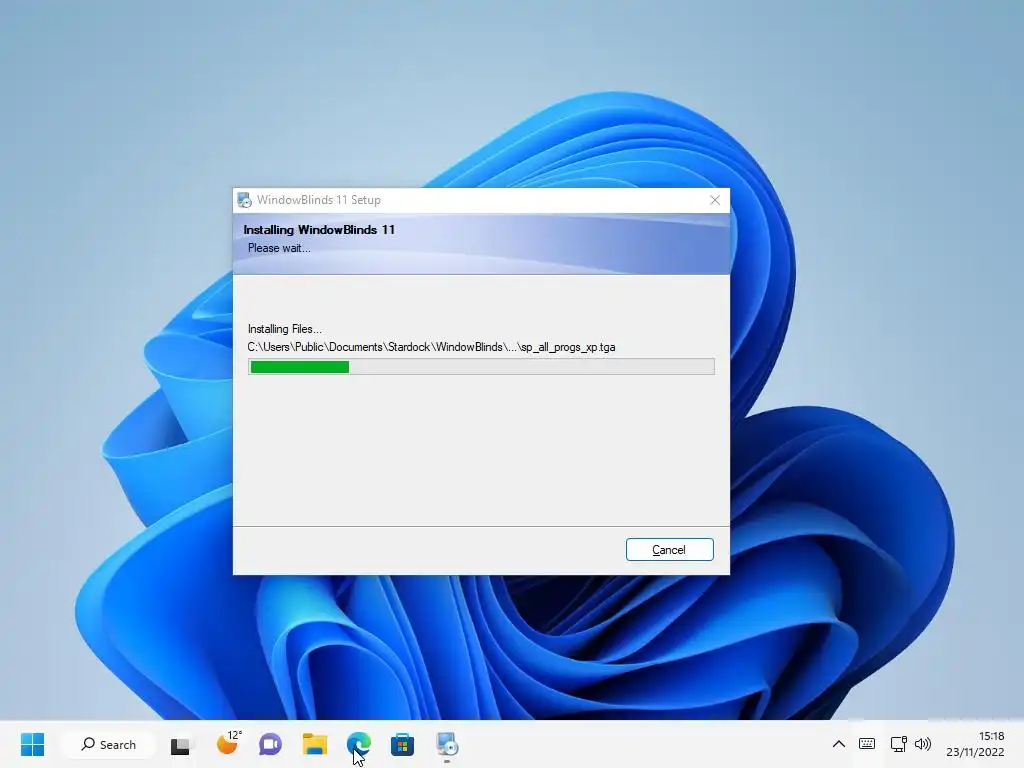The height and width of the screenshot is (768, 1024).
Task: Close the WindowBlinds 11 Setup window
Action: [715, 200]
